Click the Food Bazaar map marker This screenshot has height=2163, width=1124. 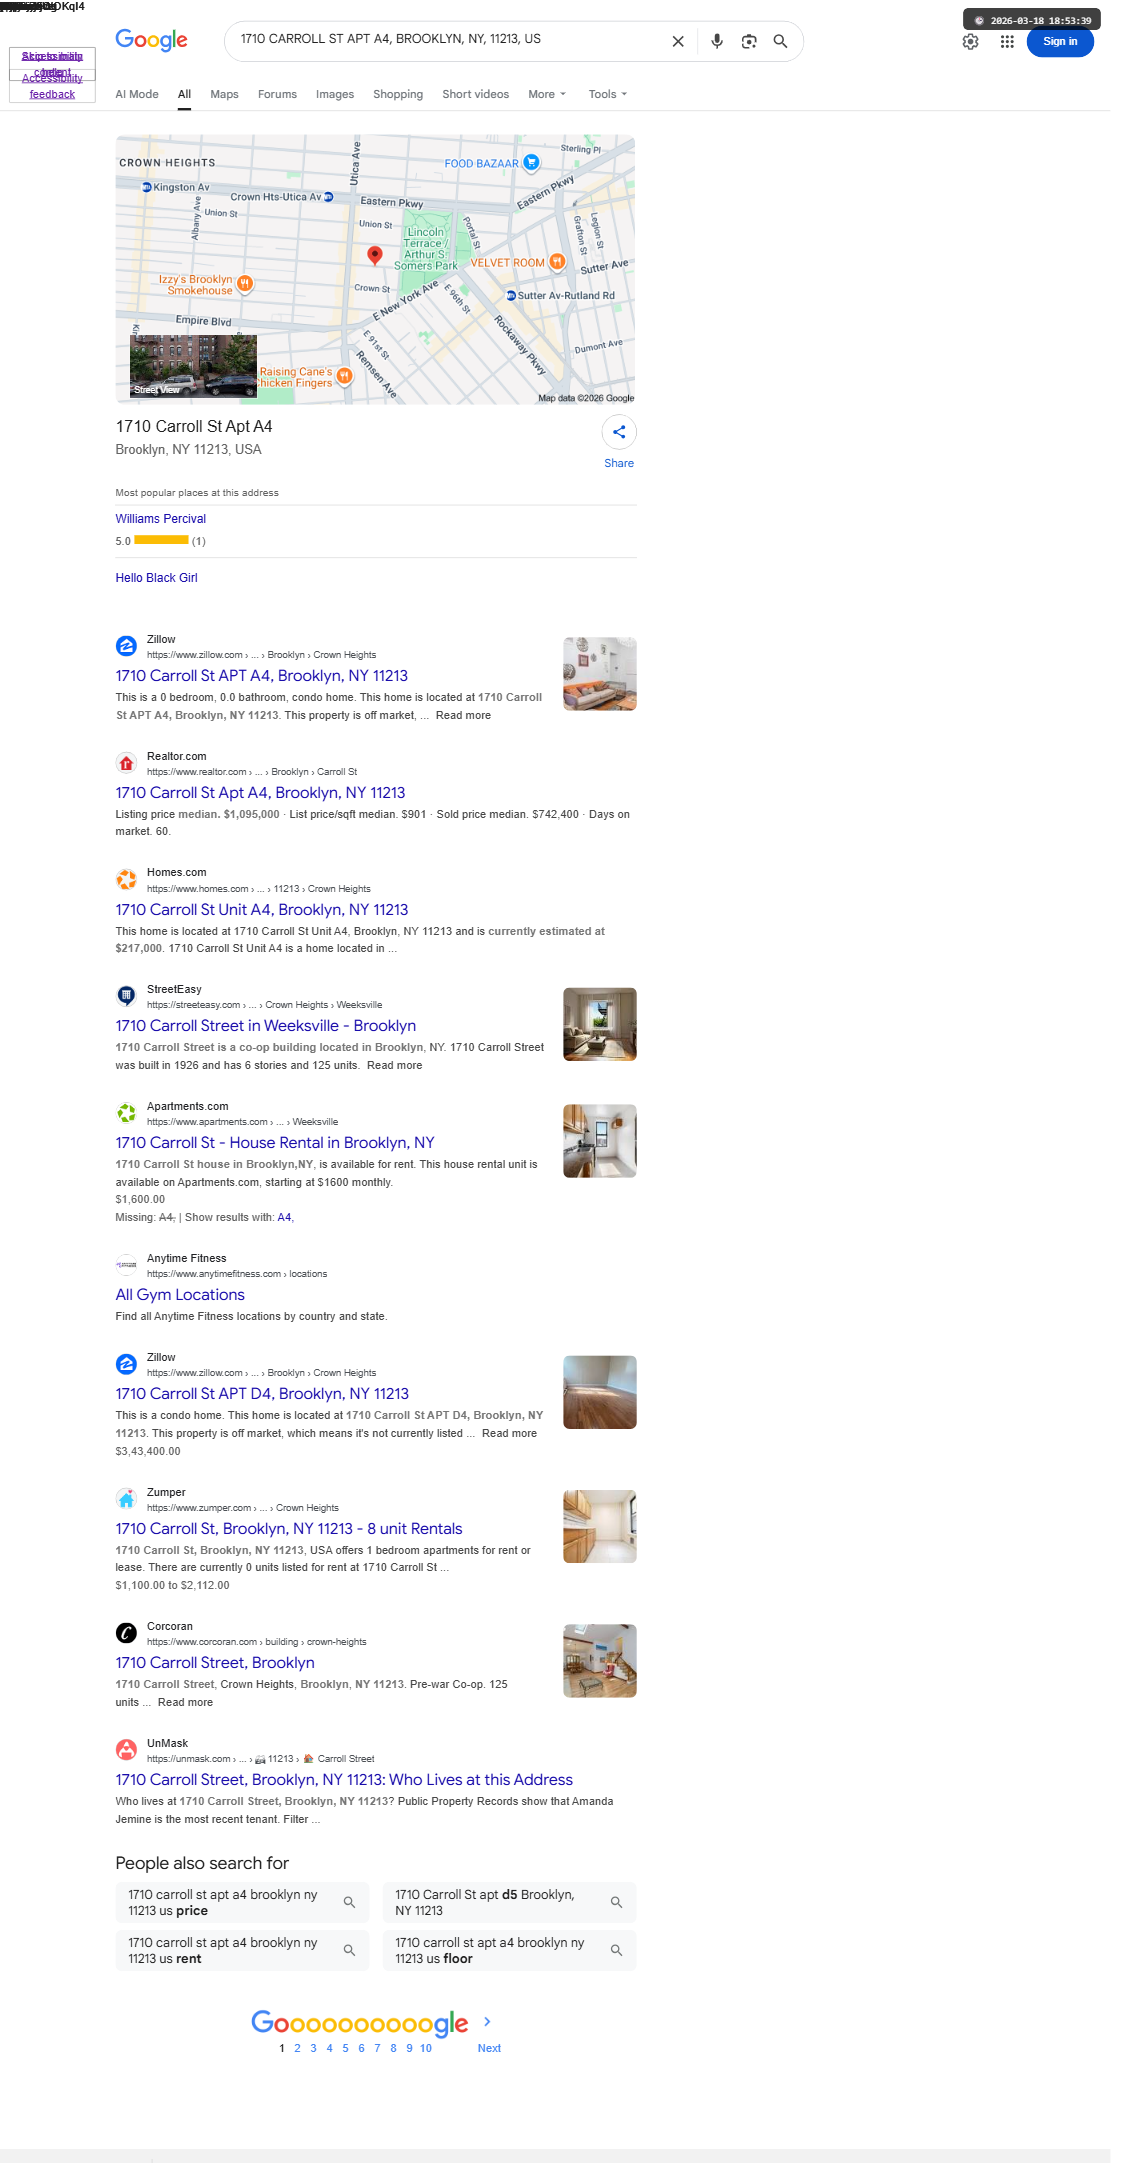(x=532, y=162)
